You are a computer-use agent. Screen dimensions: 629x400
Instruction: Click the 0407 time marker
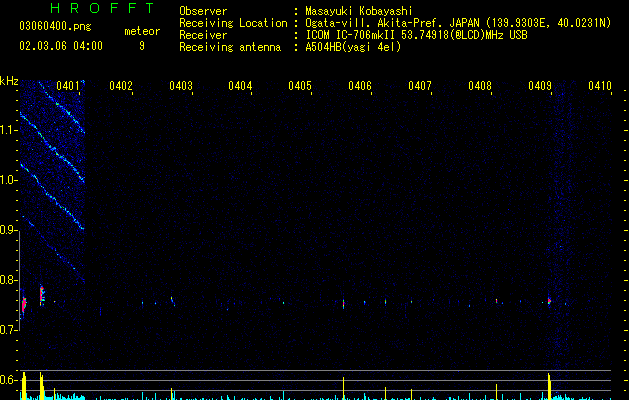420,86
